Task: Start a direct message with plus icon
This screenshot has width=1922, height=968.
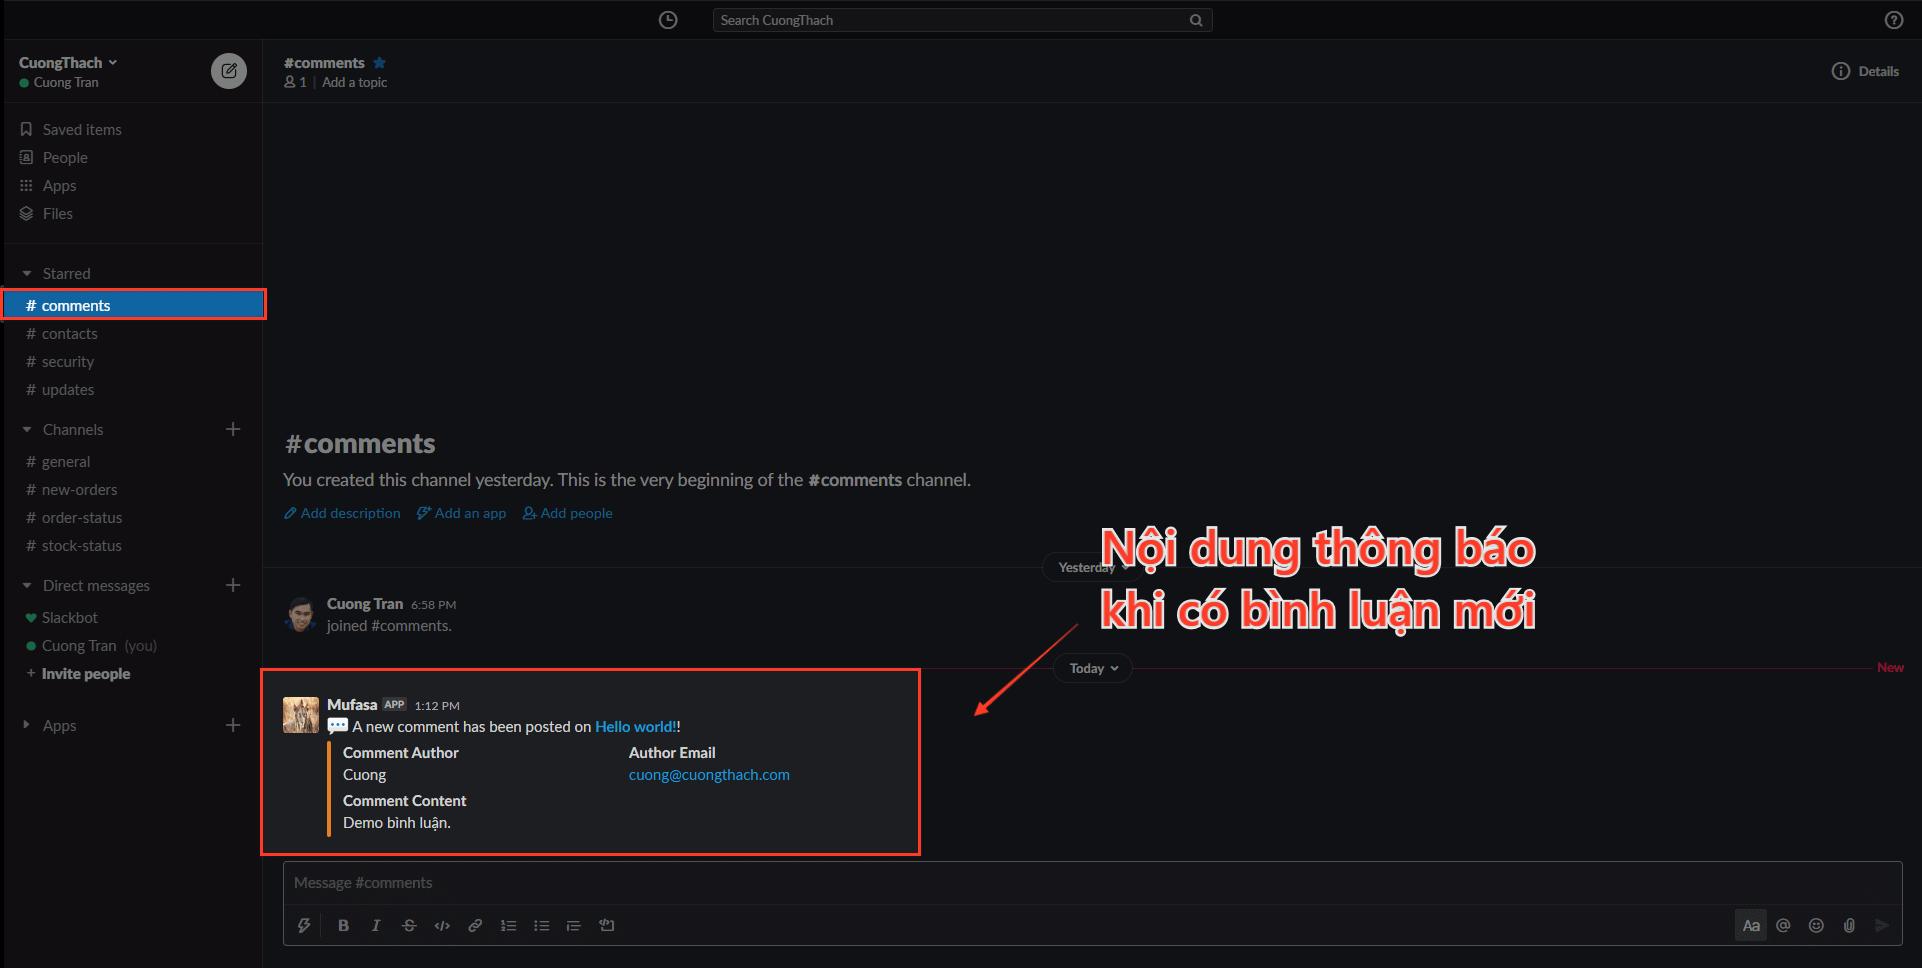Action: [x=233, y=585]
